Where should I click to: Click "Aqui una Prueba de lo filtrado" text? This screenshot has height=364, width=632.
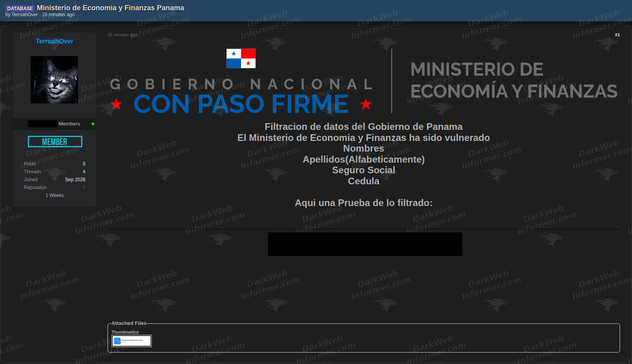pyautogui.click(x=364, y=203)
